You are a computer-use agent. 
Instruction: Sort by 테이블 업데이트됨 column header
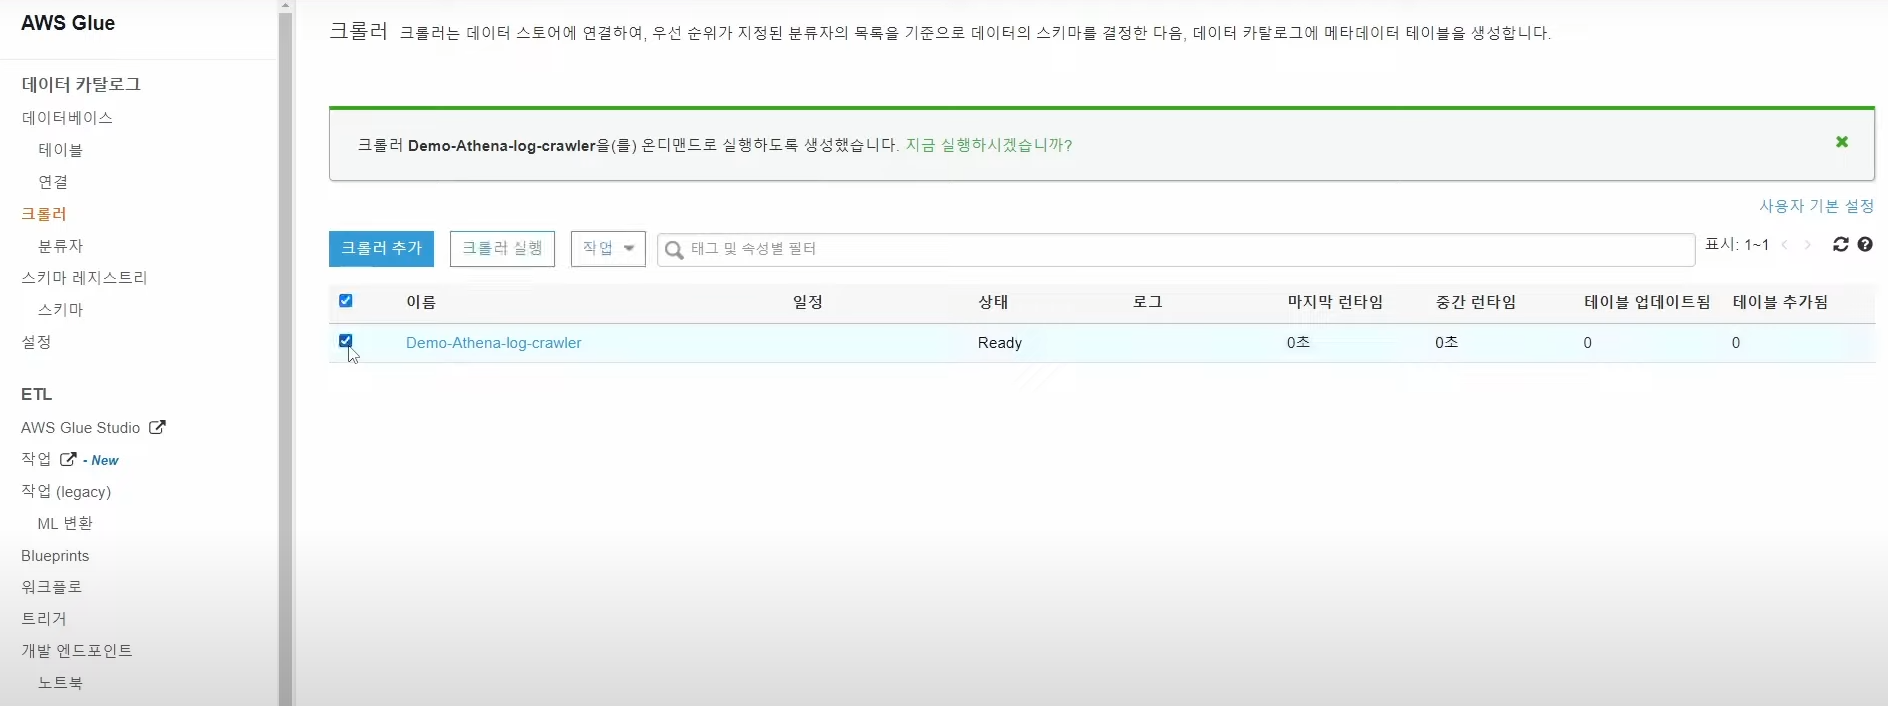(1647, 302)
